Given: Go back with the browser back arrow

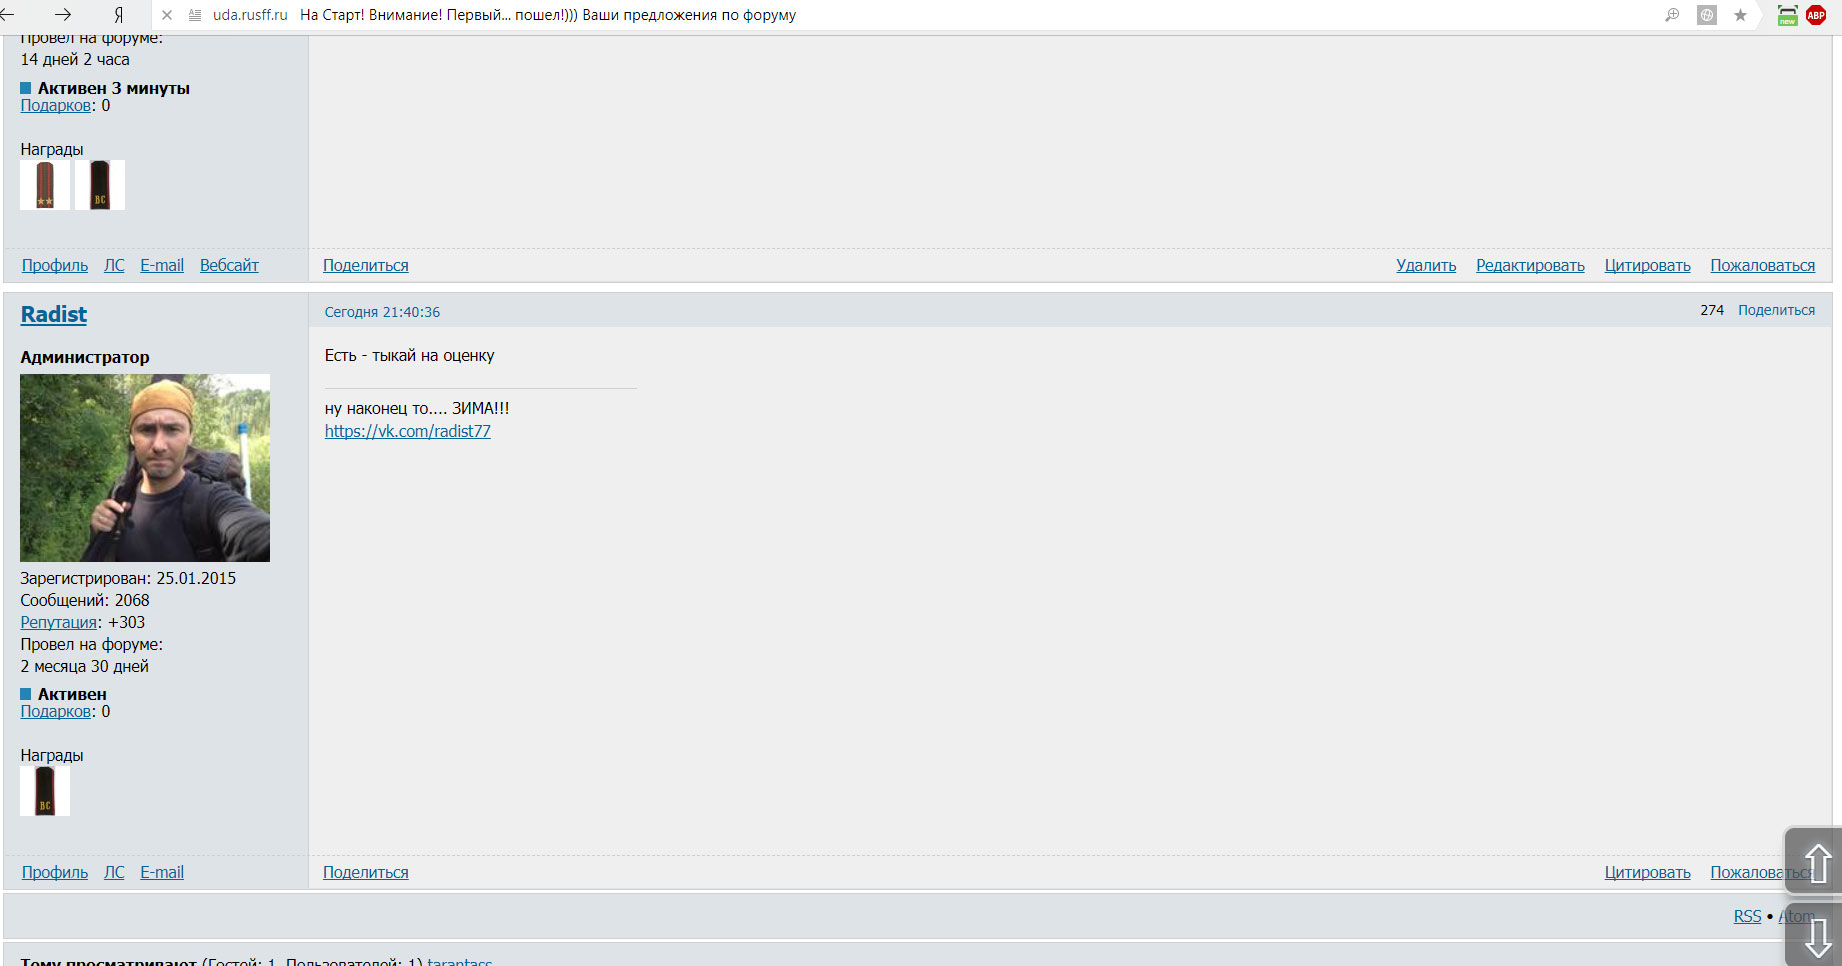Looking at the screenshot, I should coord(8,15).
